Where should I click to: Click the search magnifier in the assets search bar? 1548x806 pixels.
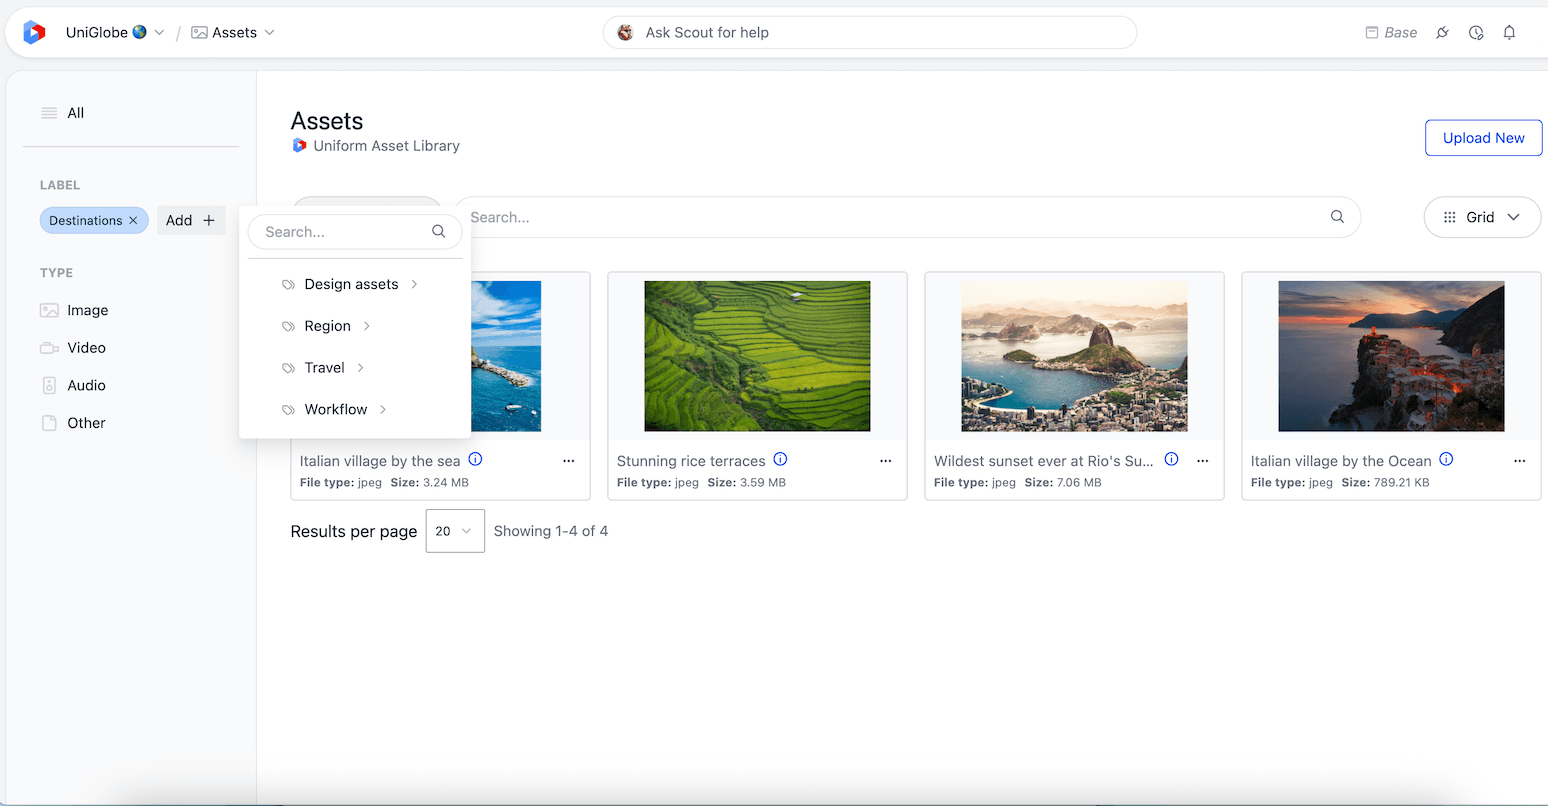tap(1337, 217)
